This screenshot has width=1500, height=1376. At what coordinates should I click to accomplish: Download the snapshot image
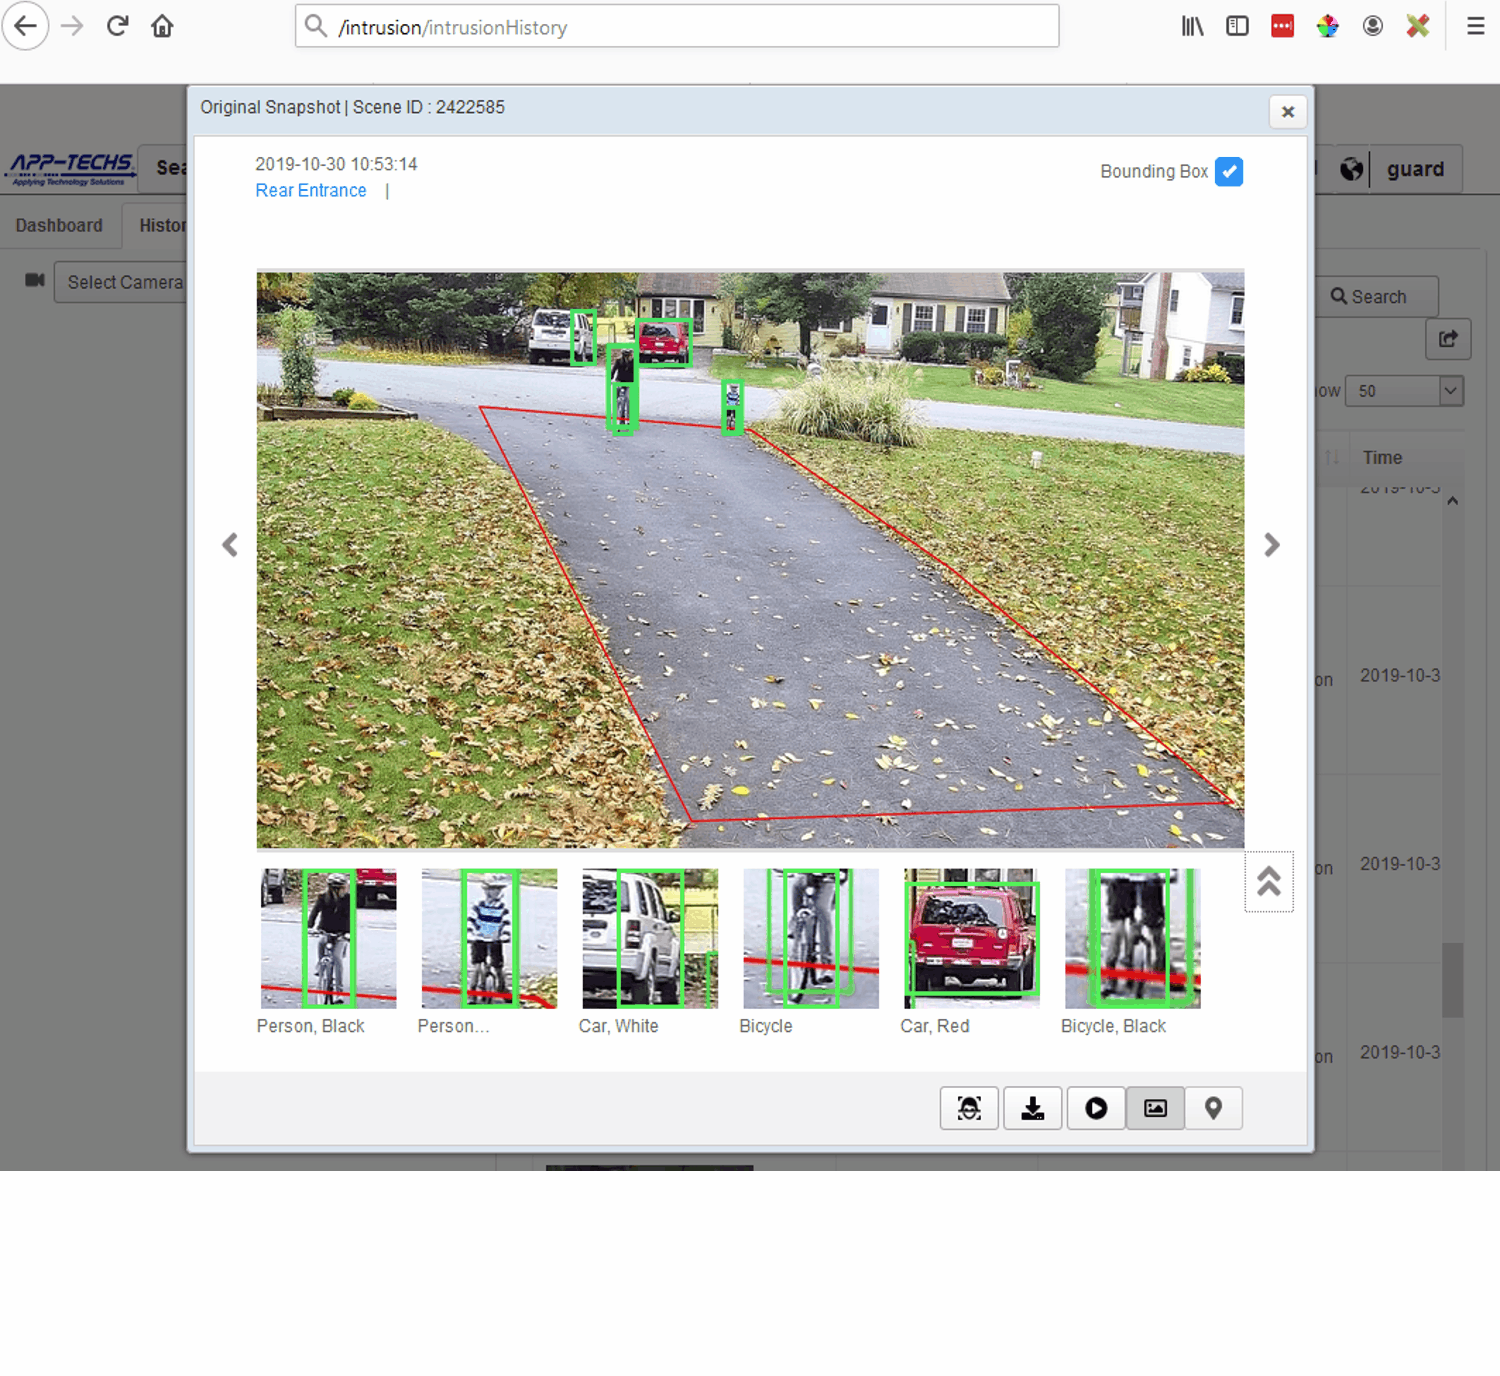pyautogui.click(x=1032, y=1108)
